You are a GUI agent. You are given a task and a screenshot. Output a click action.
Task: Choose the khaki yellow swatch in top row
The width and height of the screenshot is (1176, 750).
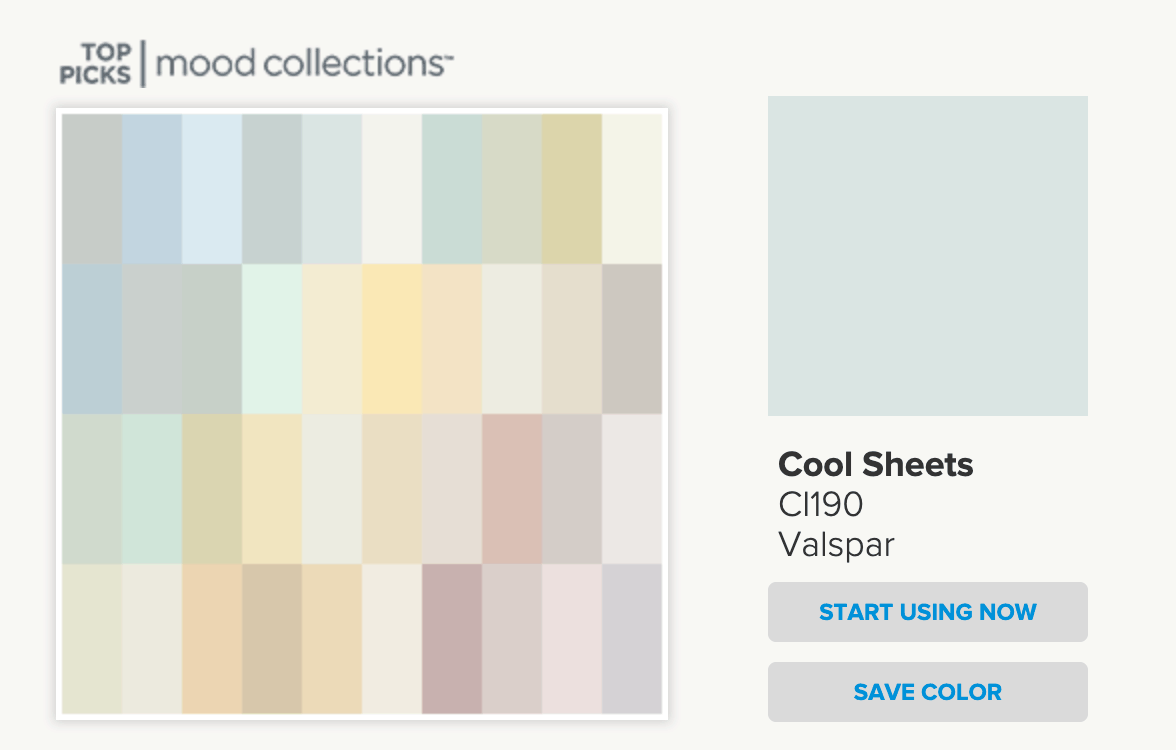coord(572,189)
